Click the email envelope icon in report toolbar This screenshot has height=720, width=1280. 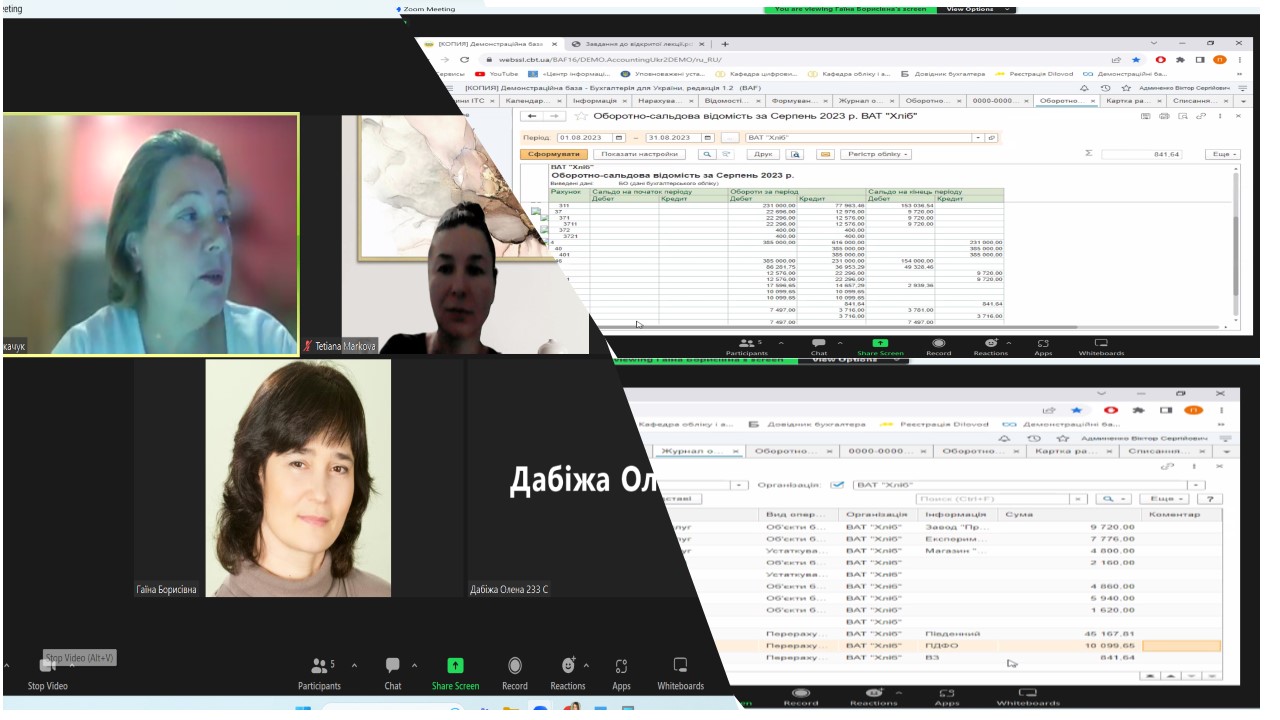coord(825,154)
